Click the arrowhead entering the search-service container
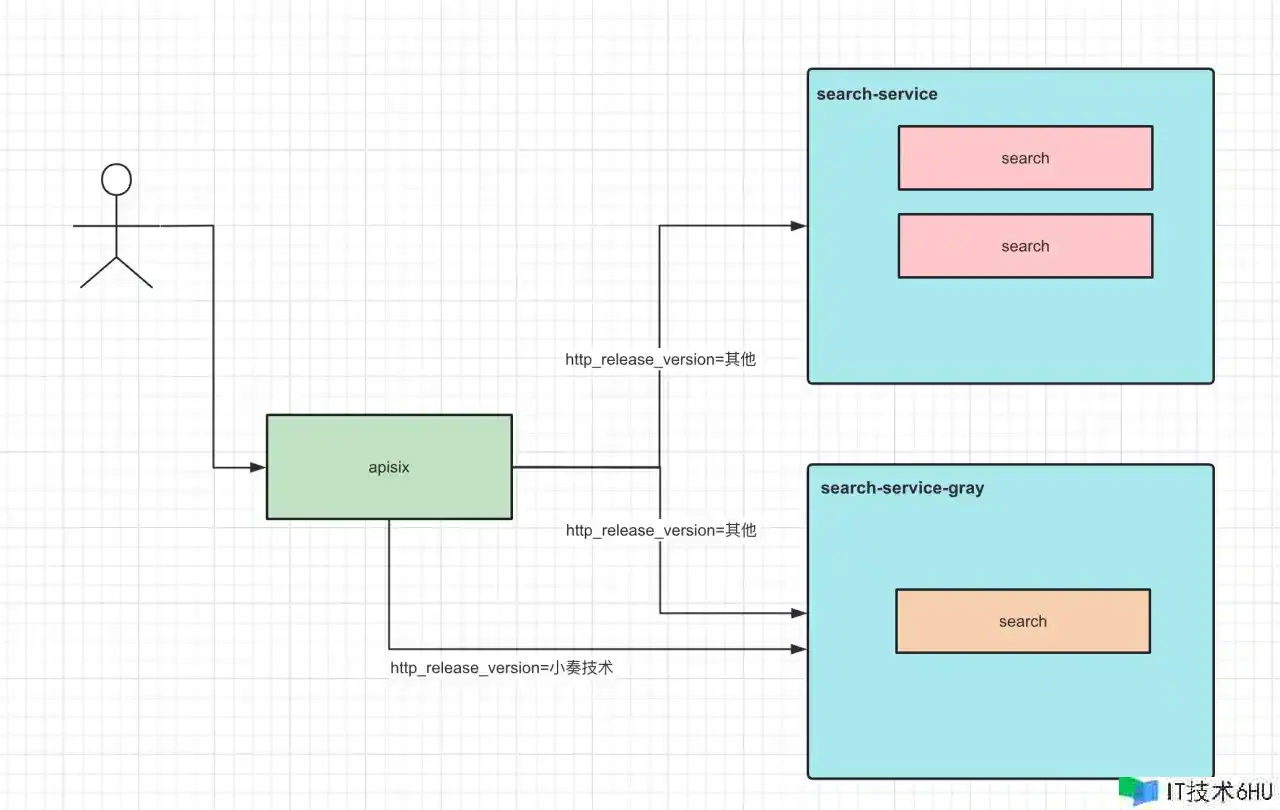Screen dimensions: 1280x810 (798, 226)
